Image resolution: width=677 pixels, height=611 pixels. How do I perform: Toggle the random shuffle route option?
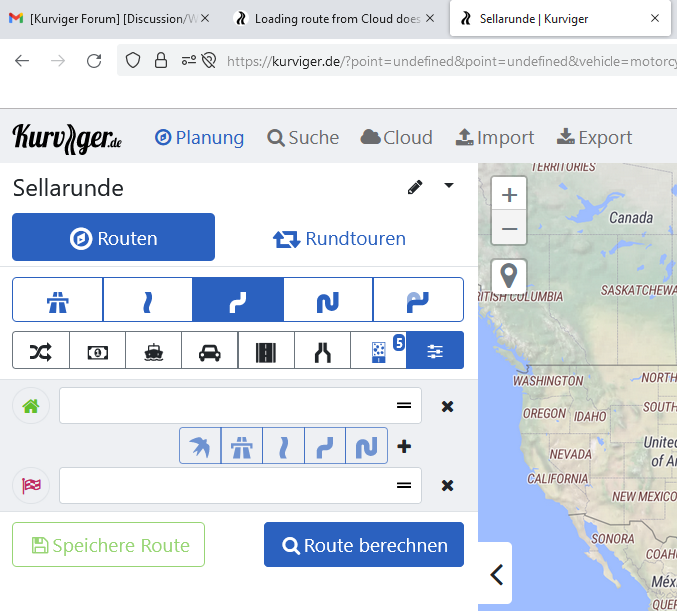coord(41,351)
